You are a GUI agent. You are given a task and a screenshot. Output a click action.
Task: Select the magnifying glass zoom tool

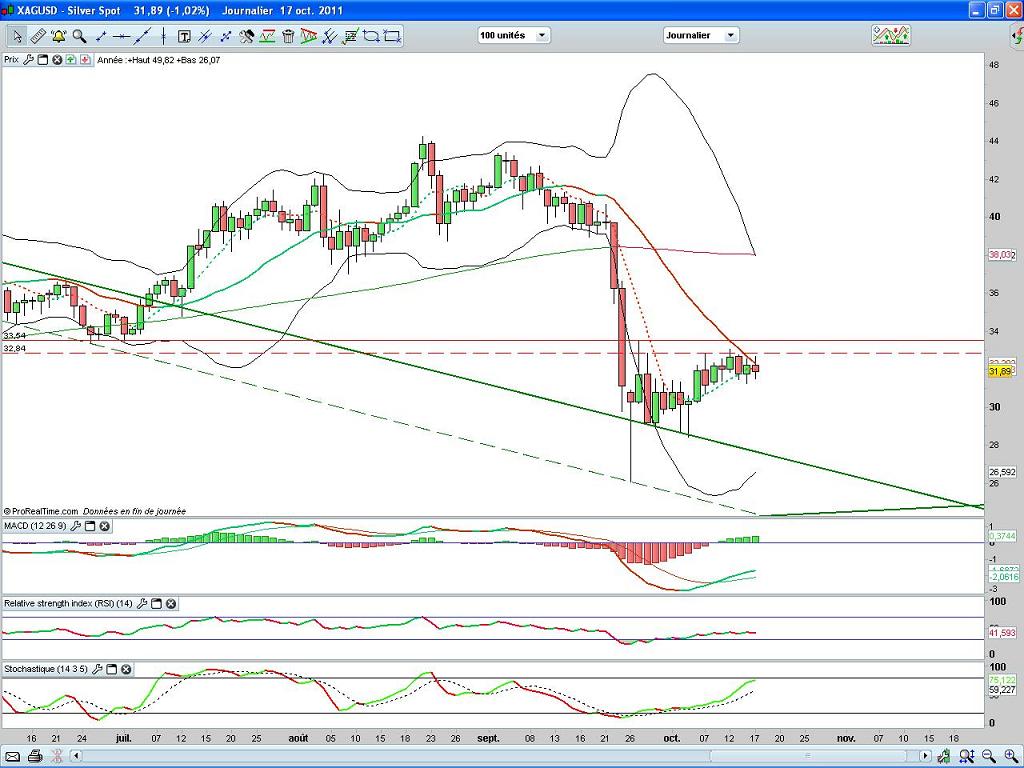tap(80, 36)
